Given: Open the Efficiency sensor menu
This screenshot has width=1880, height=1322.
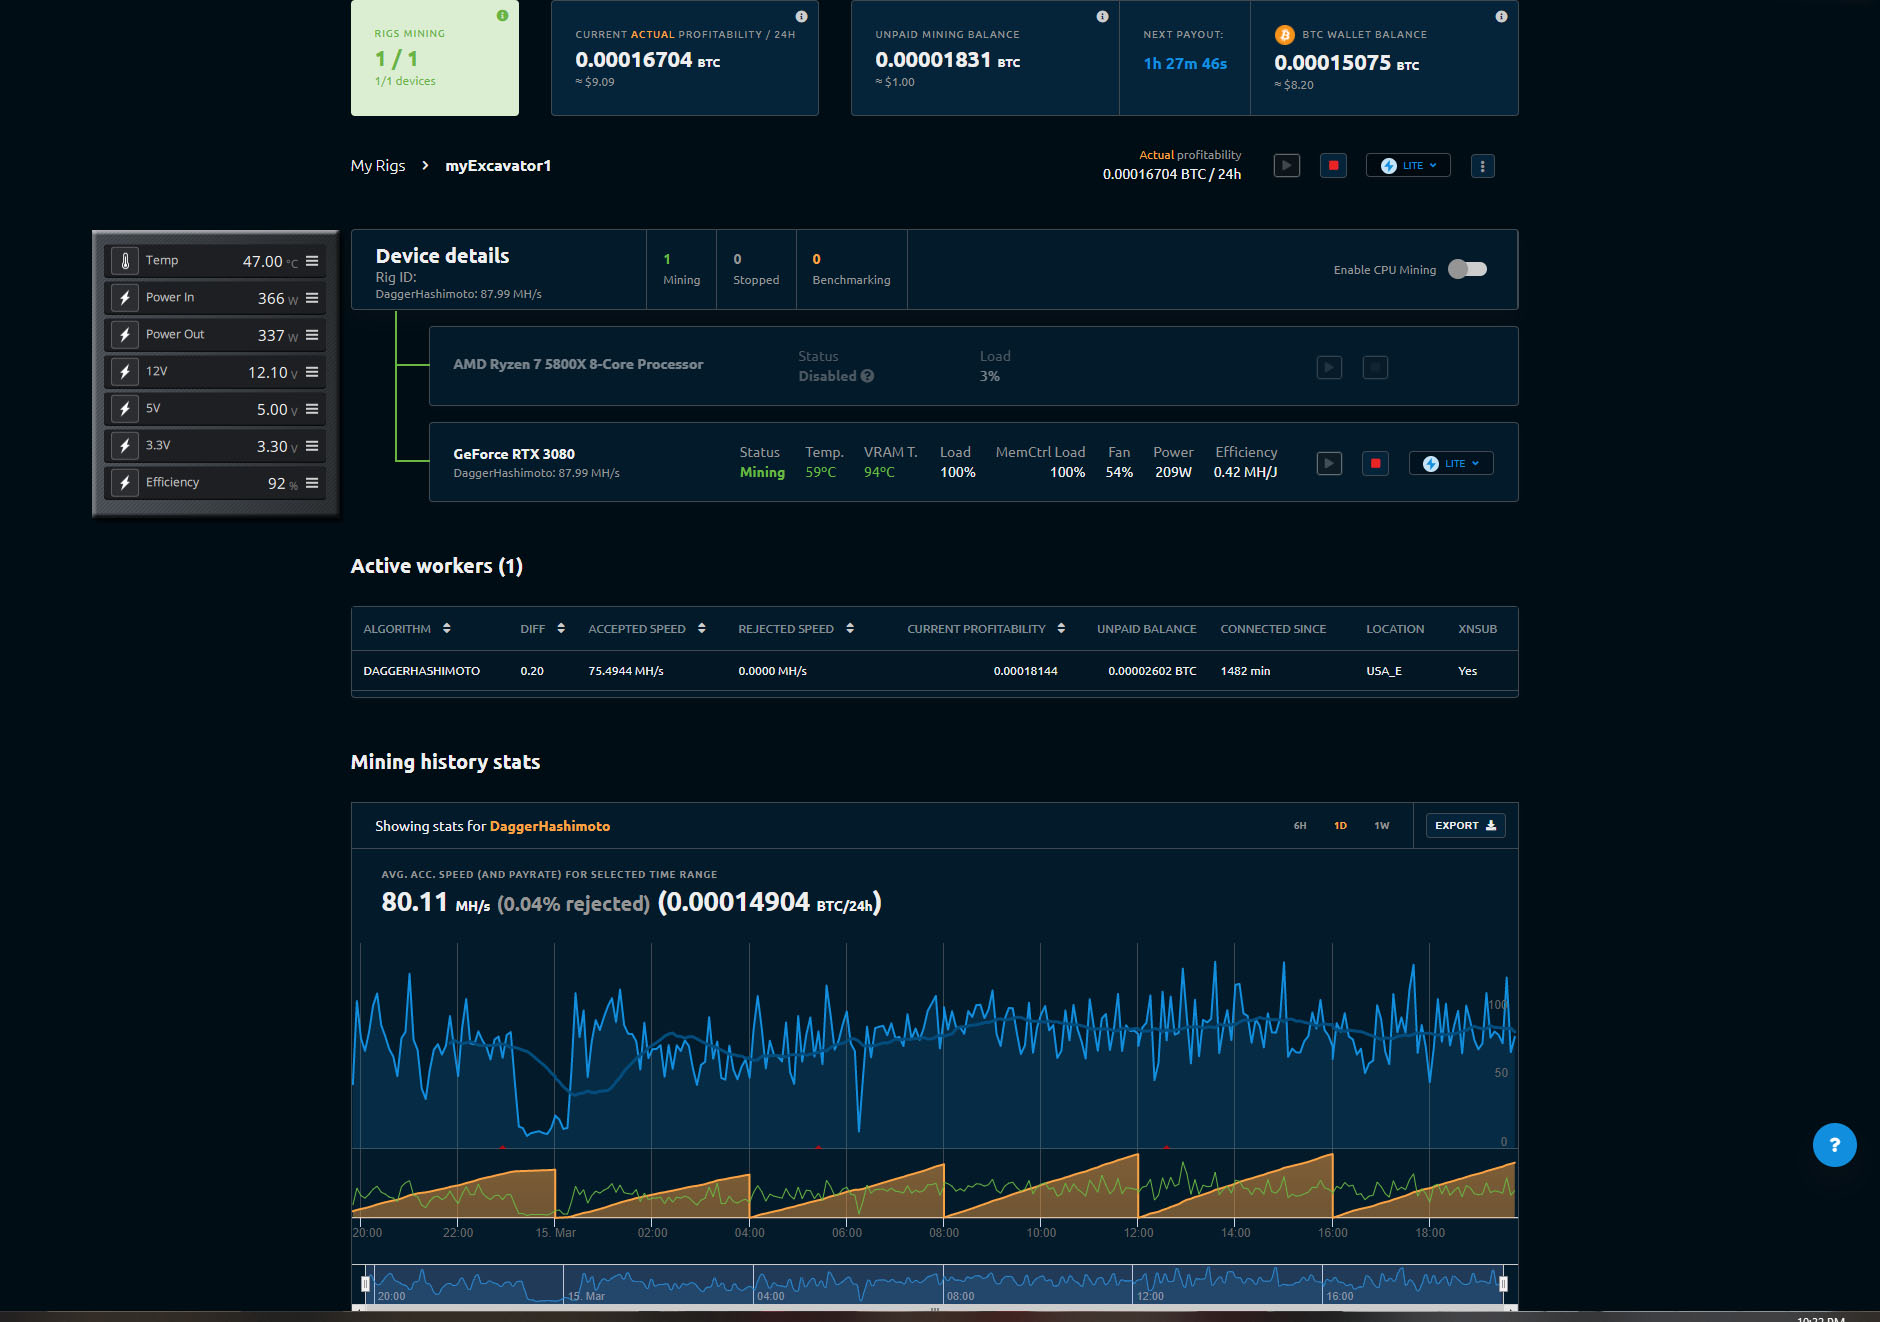Looking at the screenshot, I should 312,483.
